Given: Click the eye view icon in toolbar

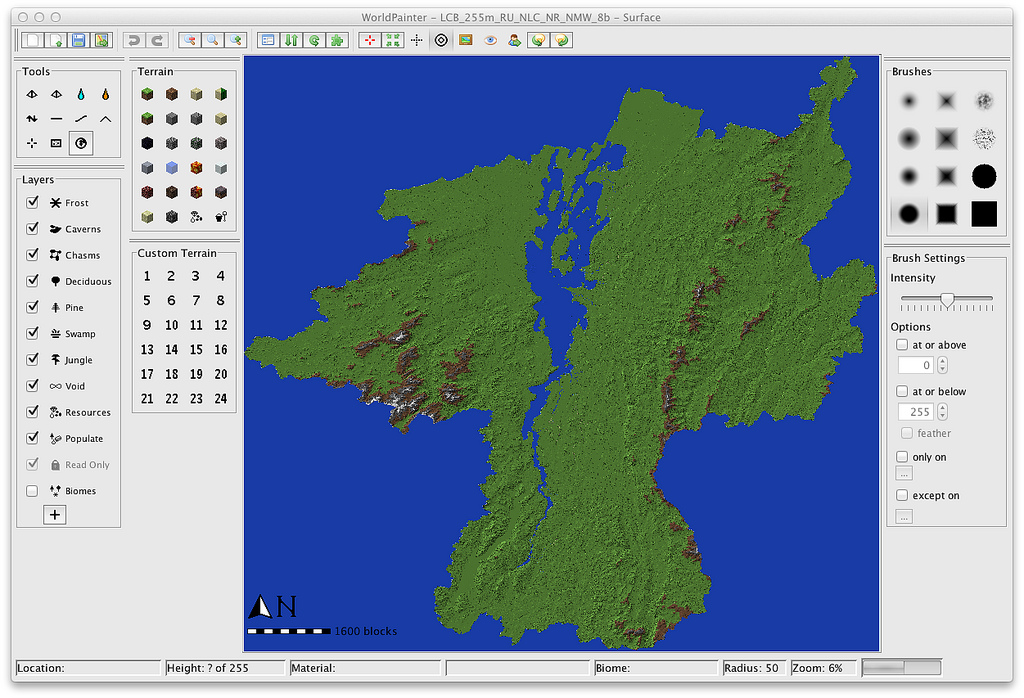Looking at the screenshot, I should 490,40.
